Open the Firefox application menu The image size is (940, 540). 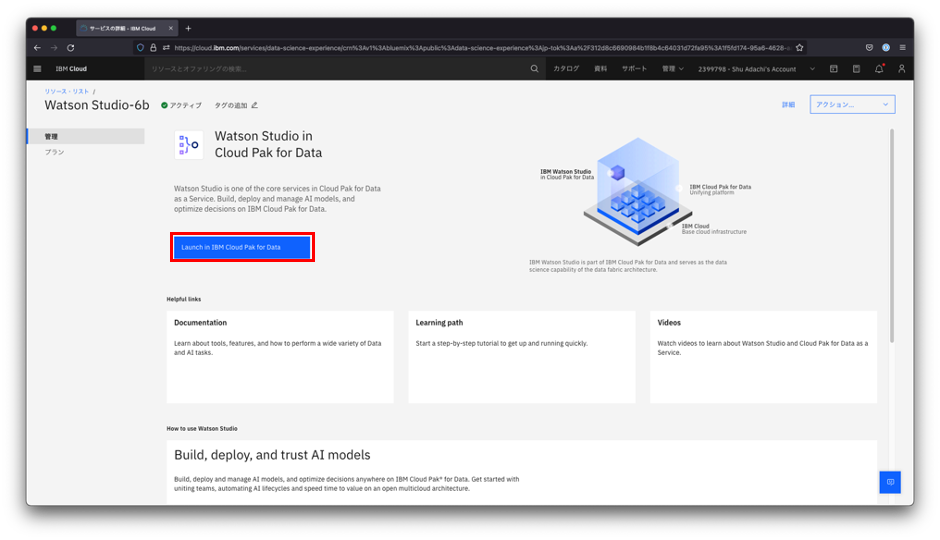click(x=902, y=47)
